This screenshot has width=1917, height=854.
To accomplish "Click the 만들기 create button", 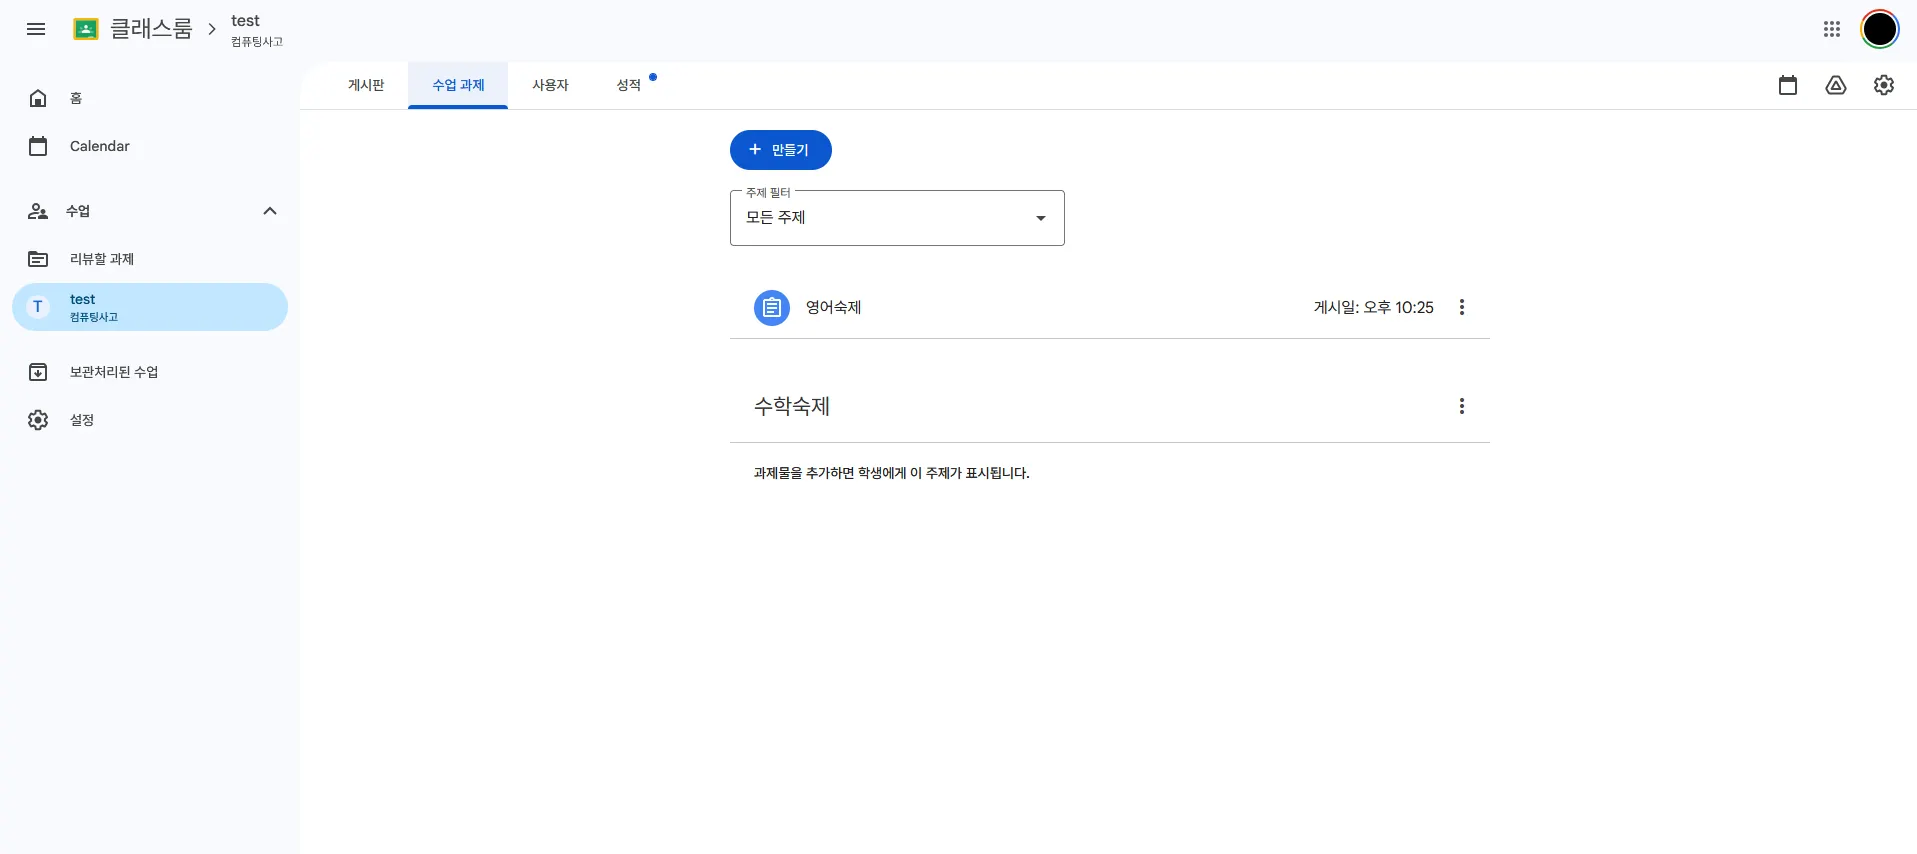I will click(x=781, y=150).
